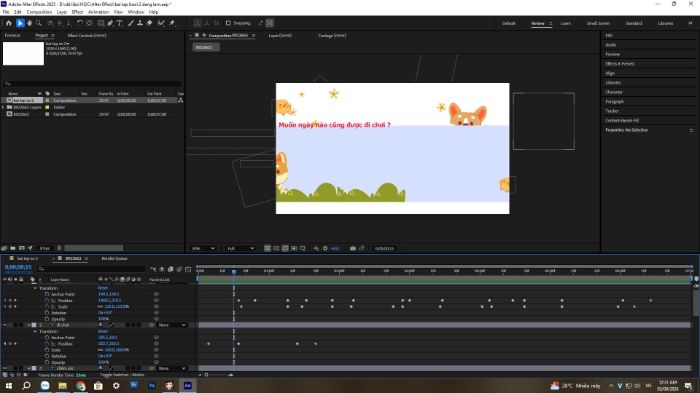
Task: Expand the Paragraph panel
Action: (614, 101)
